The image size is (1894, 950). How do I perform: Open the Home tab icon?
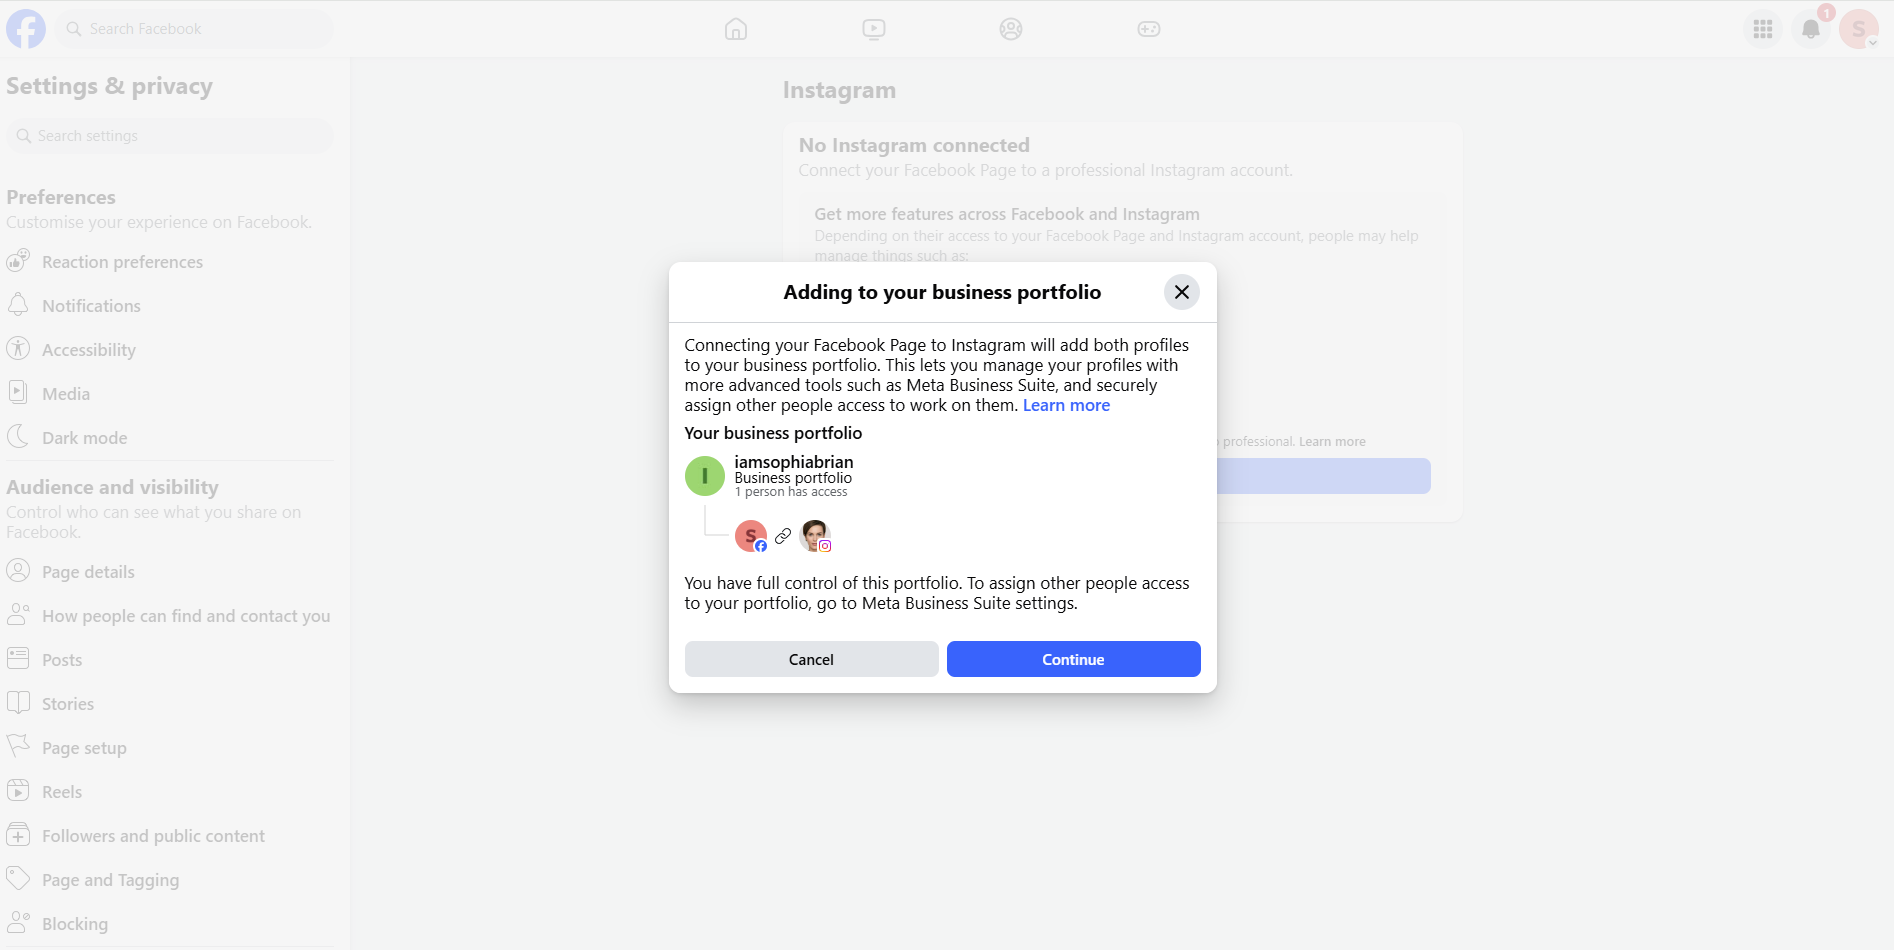[736, 29]
